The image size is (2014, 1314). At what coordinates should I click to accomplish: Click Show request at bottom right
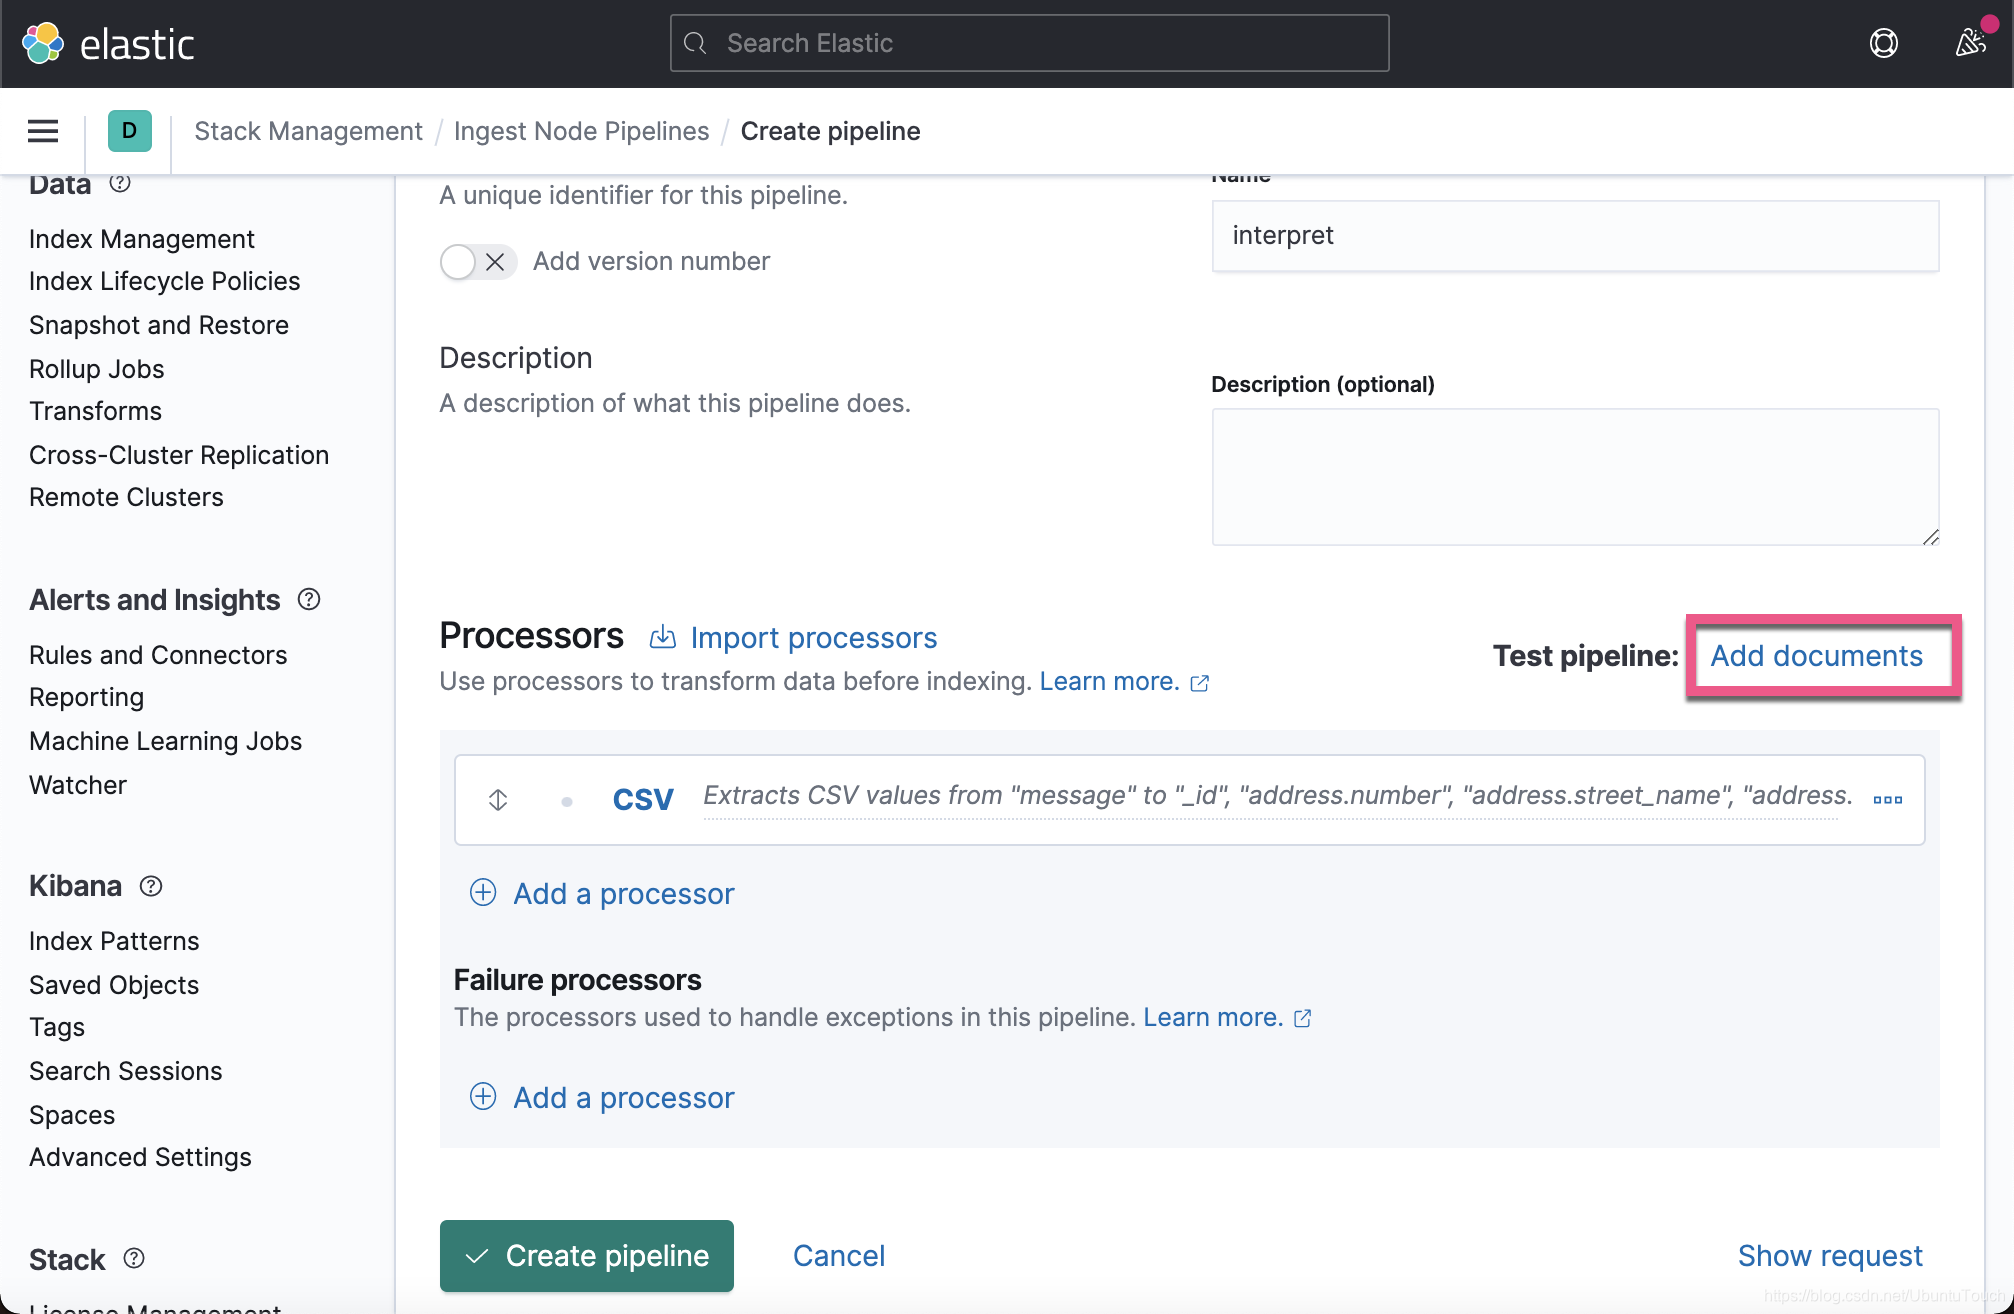tap(1830, 1256)
